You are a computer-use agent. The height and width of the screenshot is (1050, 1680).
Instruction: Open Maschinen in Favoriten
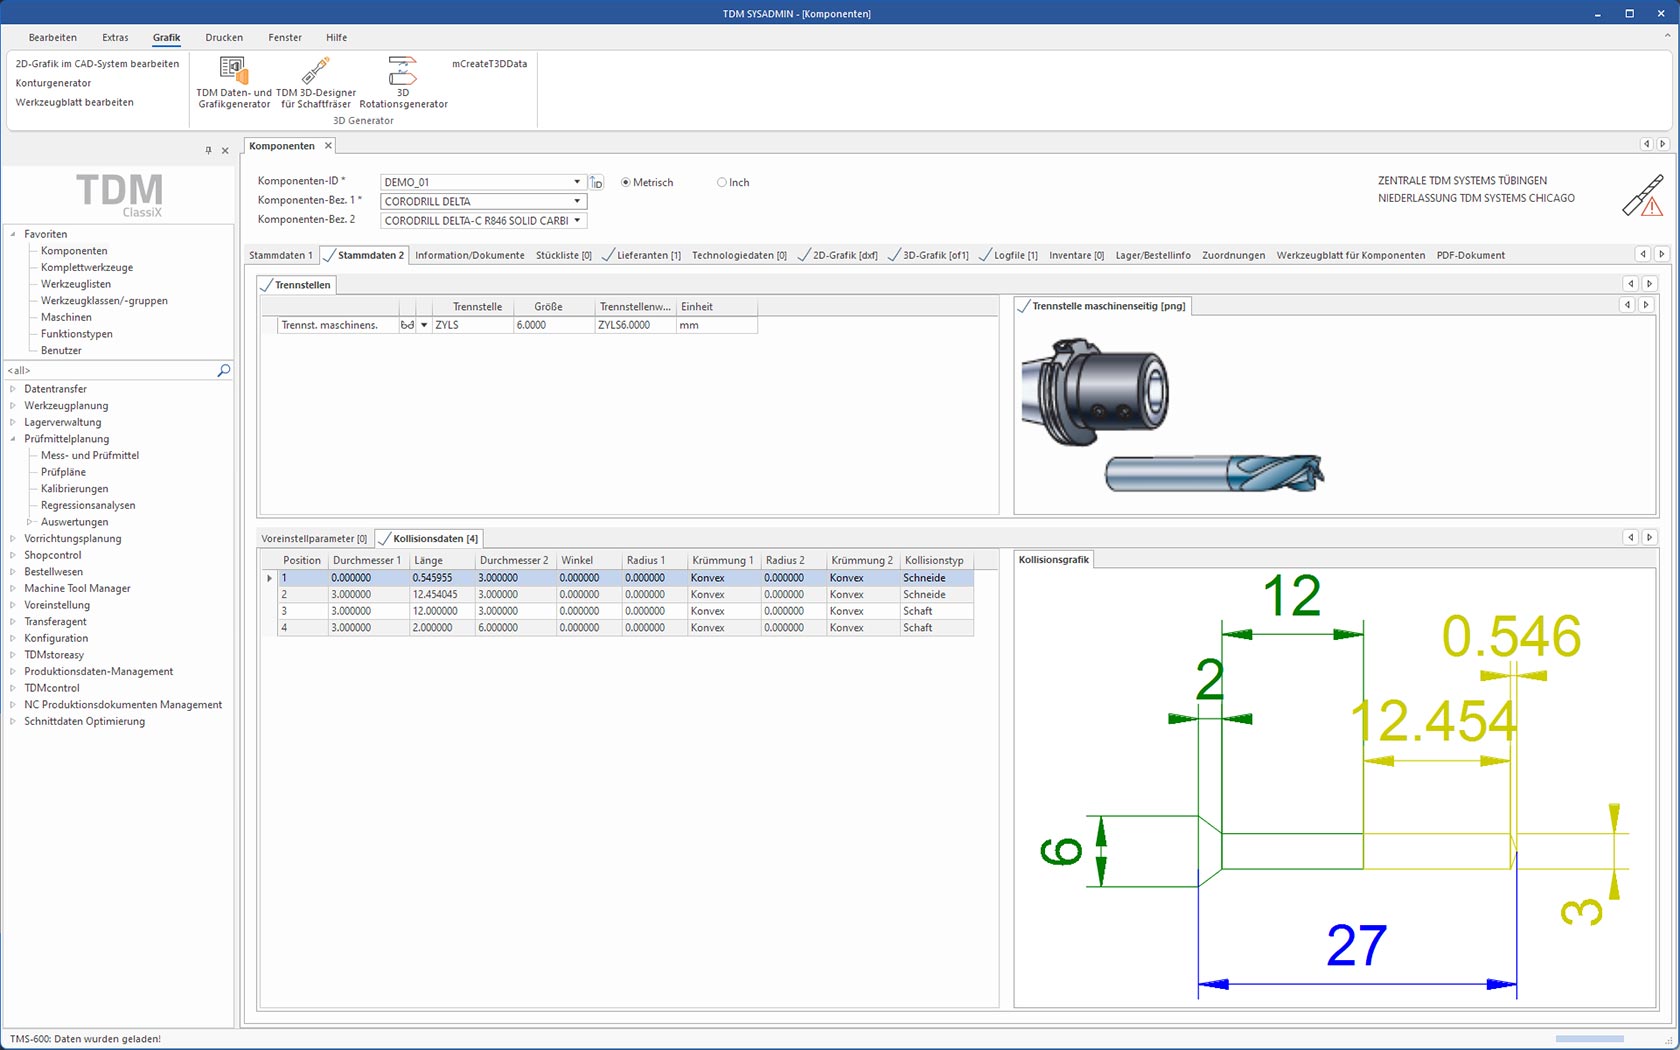tap(66, 317)
